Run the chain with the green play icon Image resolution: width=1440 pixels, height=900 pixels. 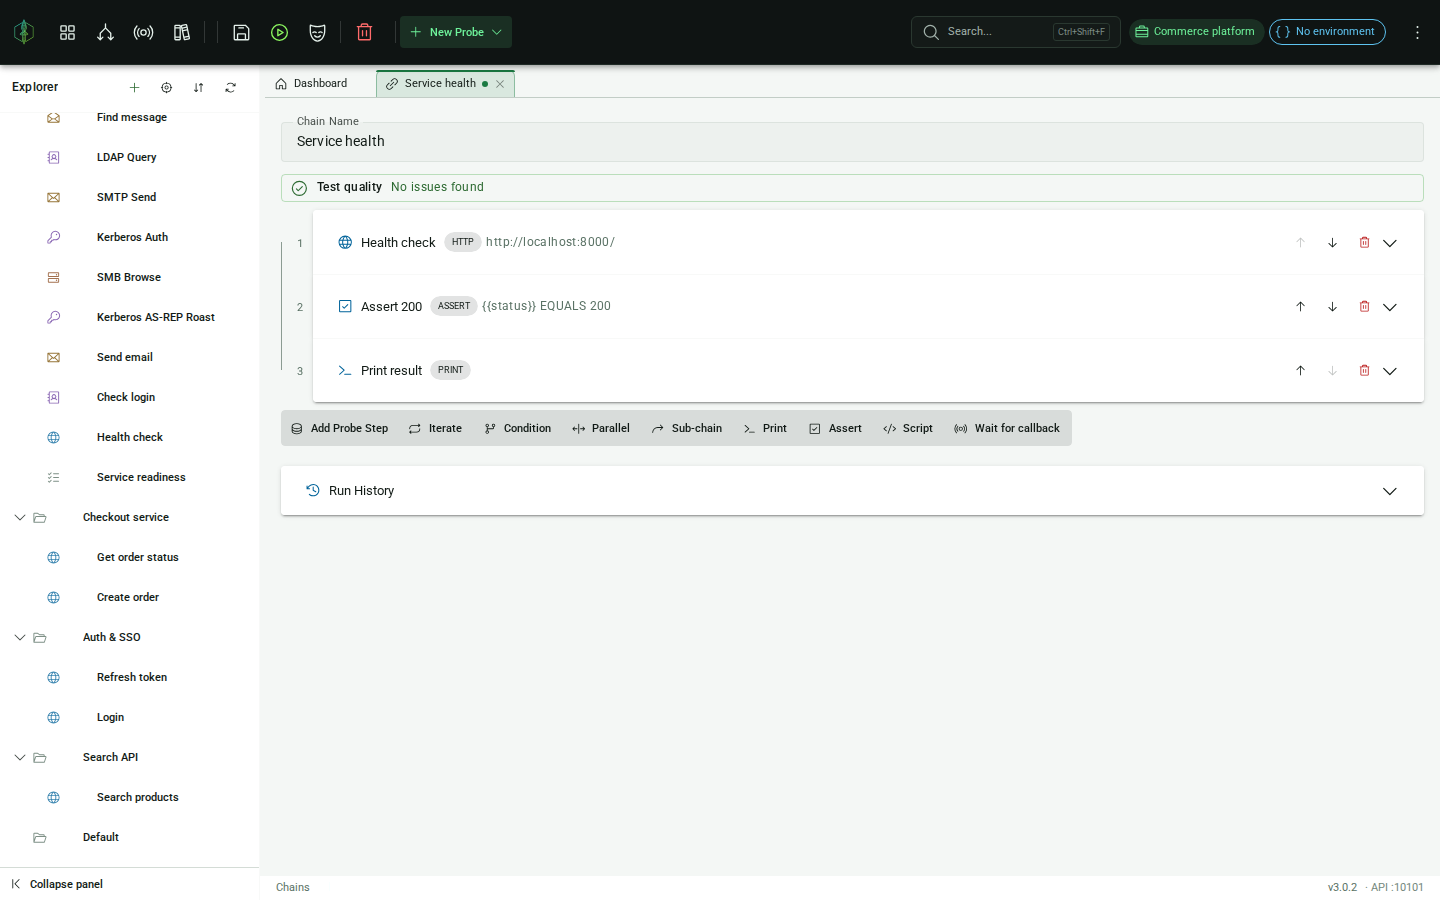tap(279, 32)
